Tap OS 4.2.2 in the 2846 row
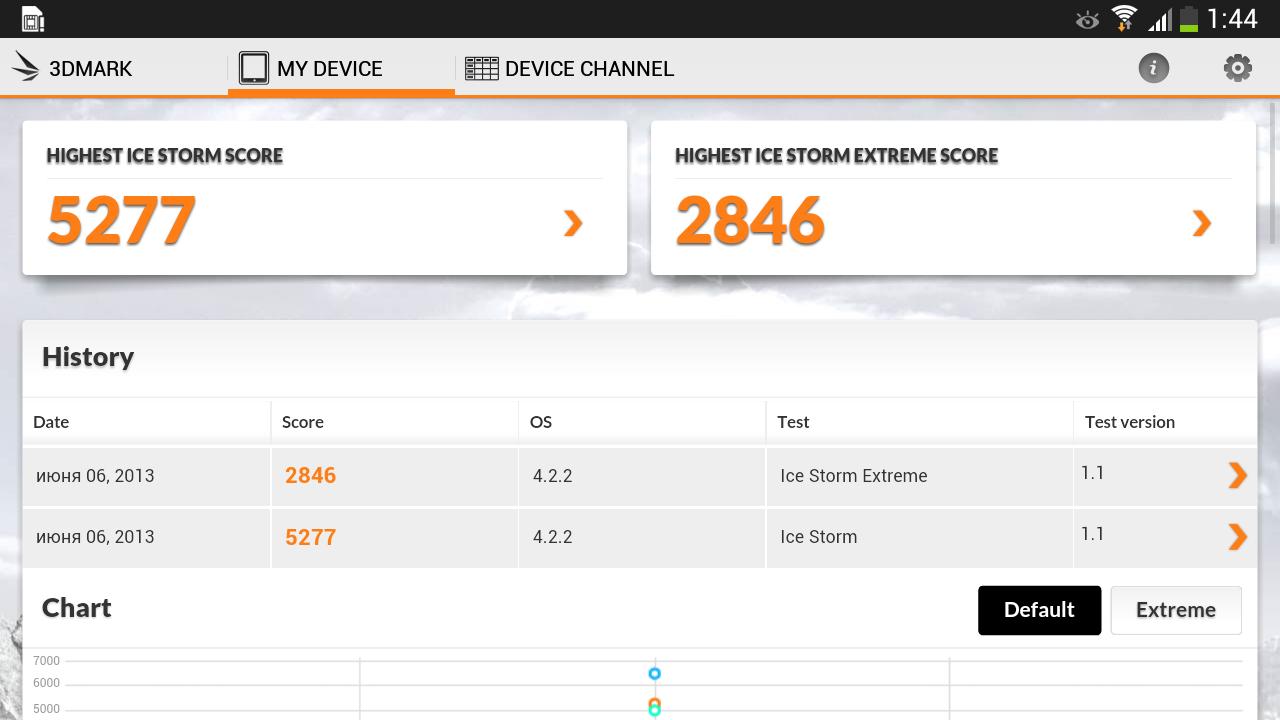Viewport: 1280px width, 720px height. [x=553, y=476]
